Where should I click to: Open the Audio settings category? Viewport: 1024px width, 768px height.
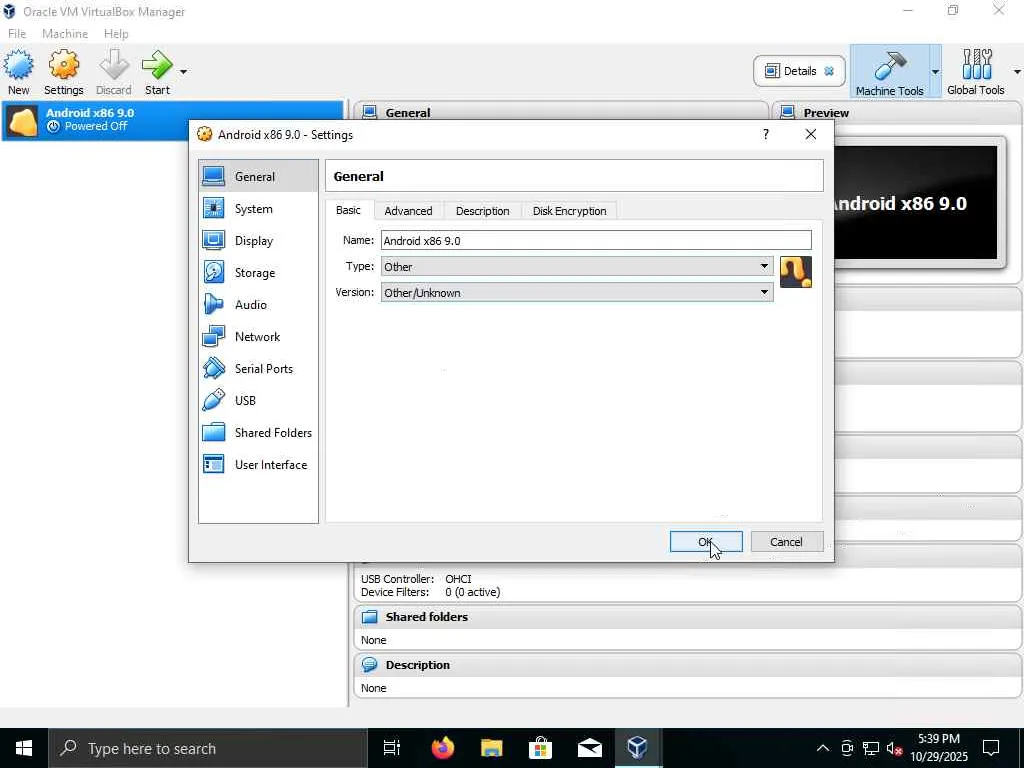pyautogui.click(x=258, y=304)
